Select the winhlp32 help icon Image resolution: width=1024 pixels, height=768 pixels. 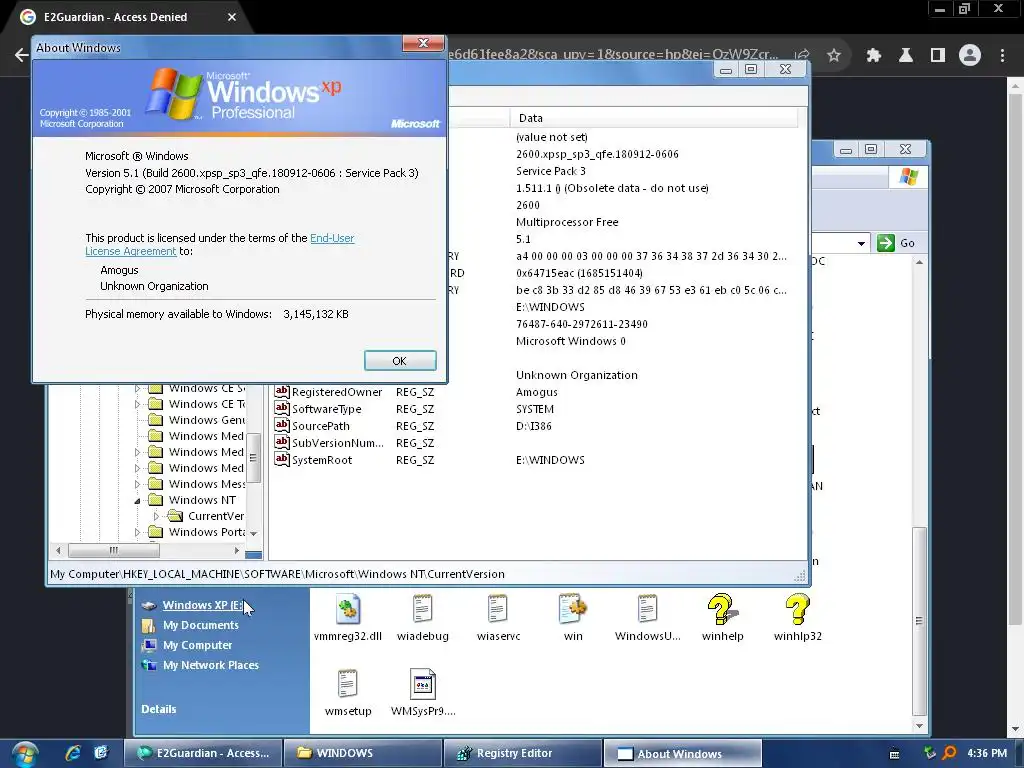click(797, 617)
